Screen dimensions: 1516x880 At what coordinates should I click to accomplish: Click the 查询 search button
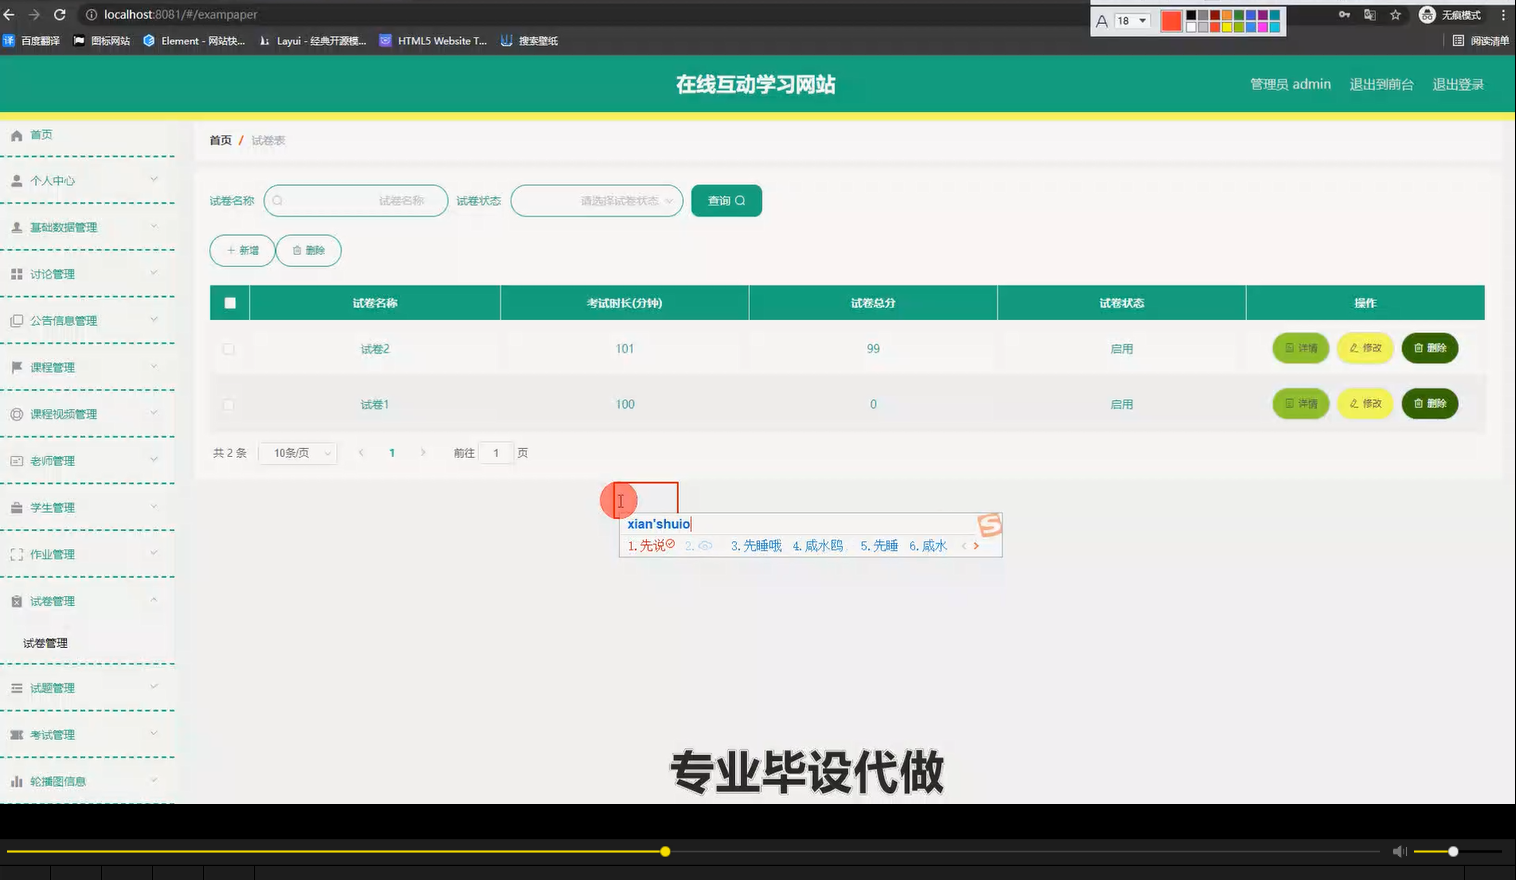726,200
